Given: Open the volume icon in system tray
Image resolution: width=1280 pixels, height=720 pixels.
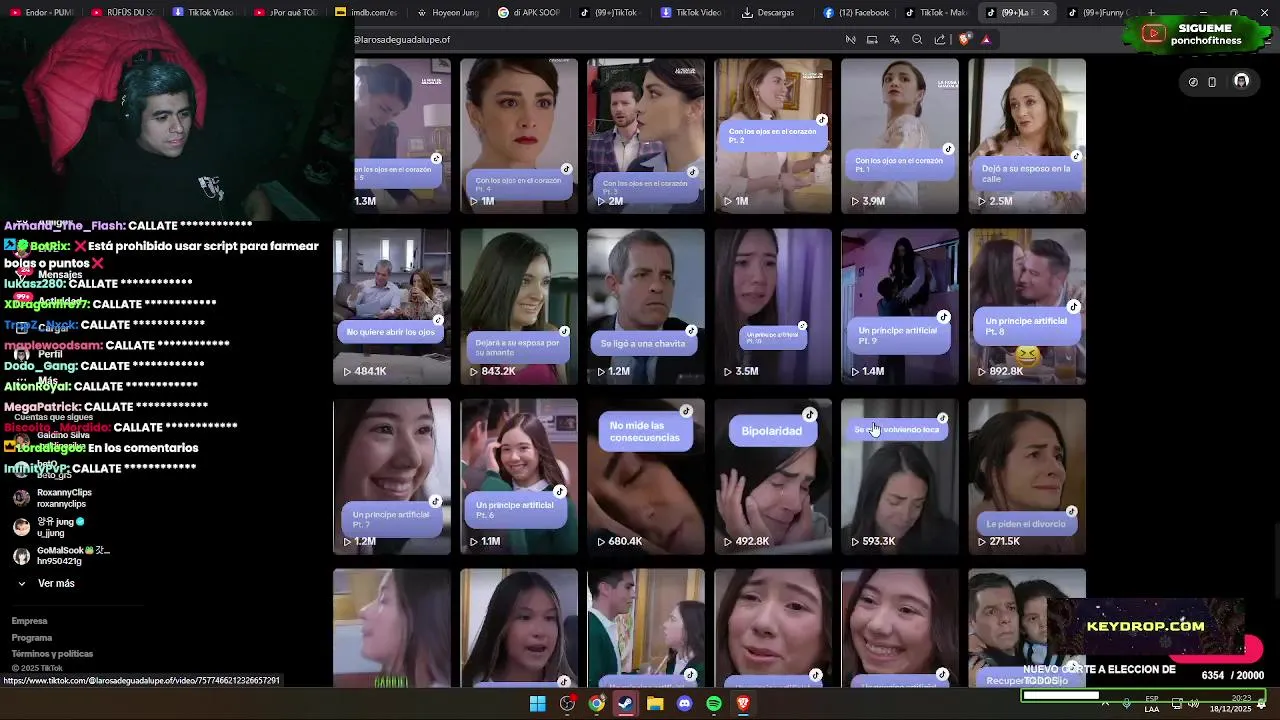Looking at the screenshot, I should [x=1193, y=703].
